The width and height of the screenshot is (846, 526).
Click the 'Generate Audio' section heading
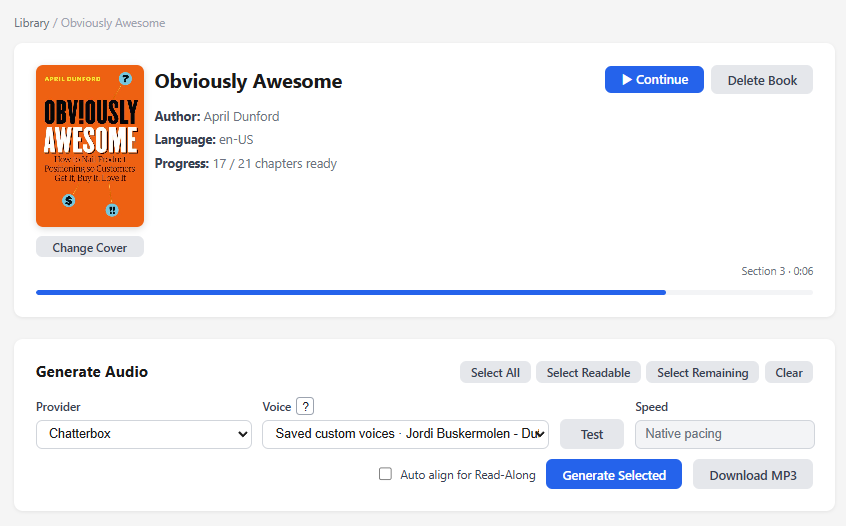[92, 372]
